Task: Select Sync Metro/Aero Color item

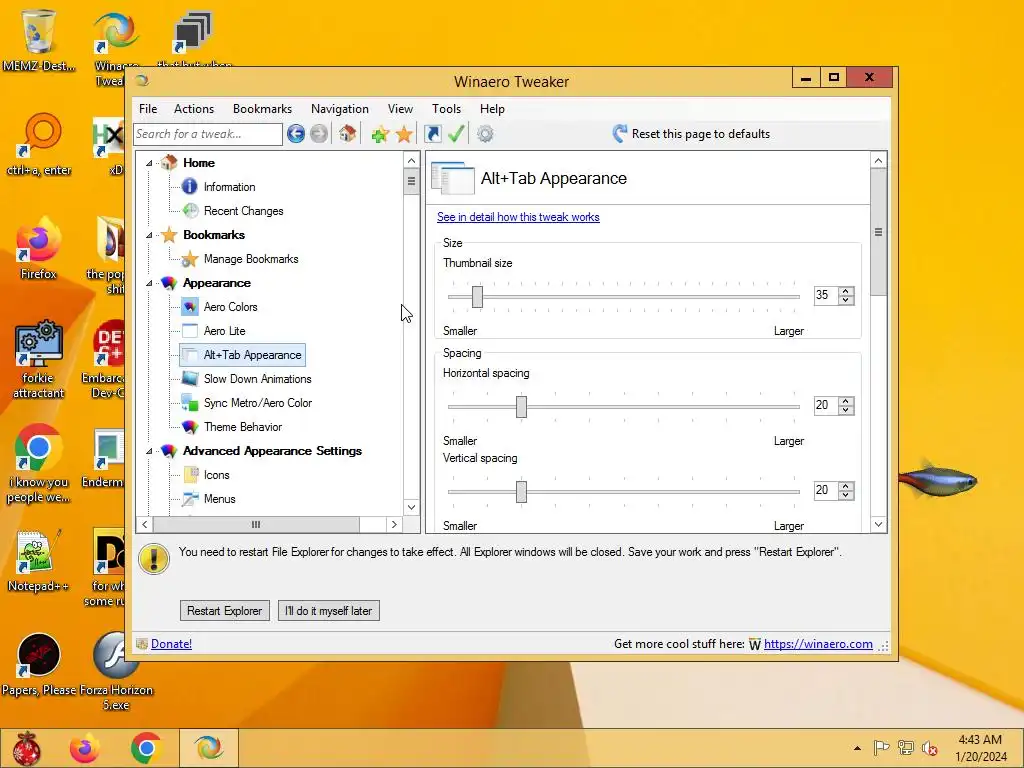Action: coord(257,403)
